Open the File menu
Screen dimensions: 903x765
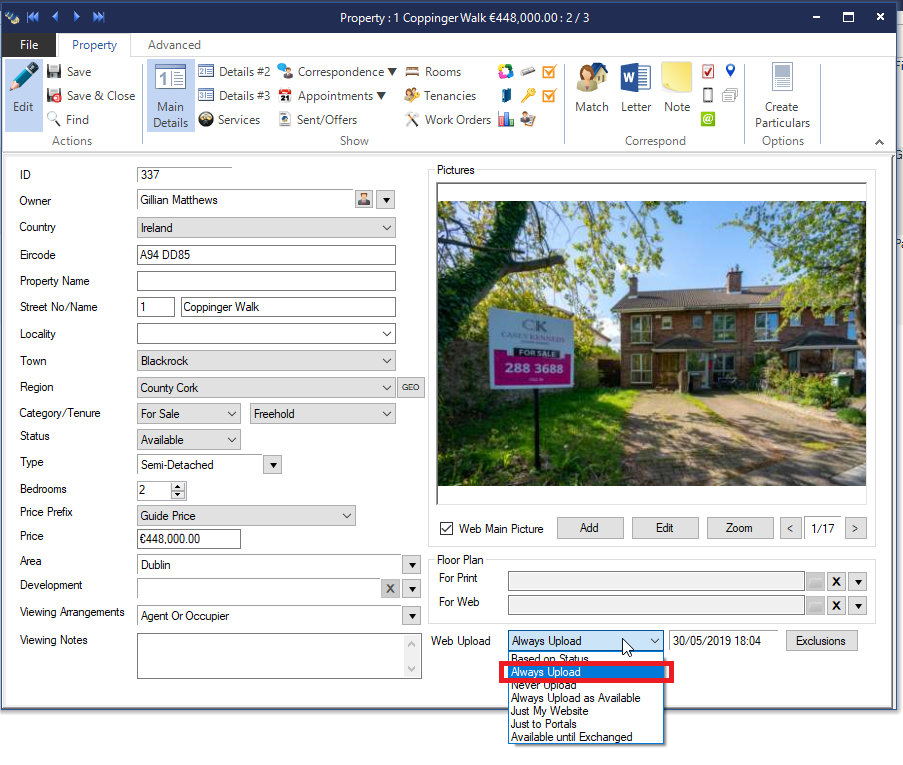pyautogui.click(x=29, y=45)
